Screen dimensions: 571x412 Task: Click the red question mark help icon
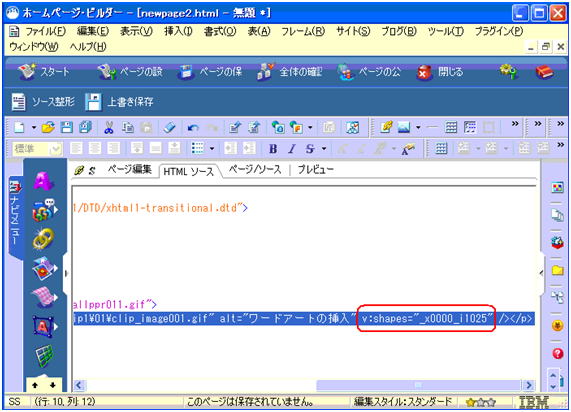coord(558,353)
